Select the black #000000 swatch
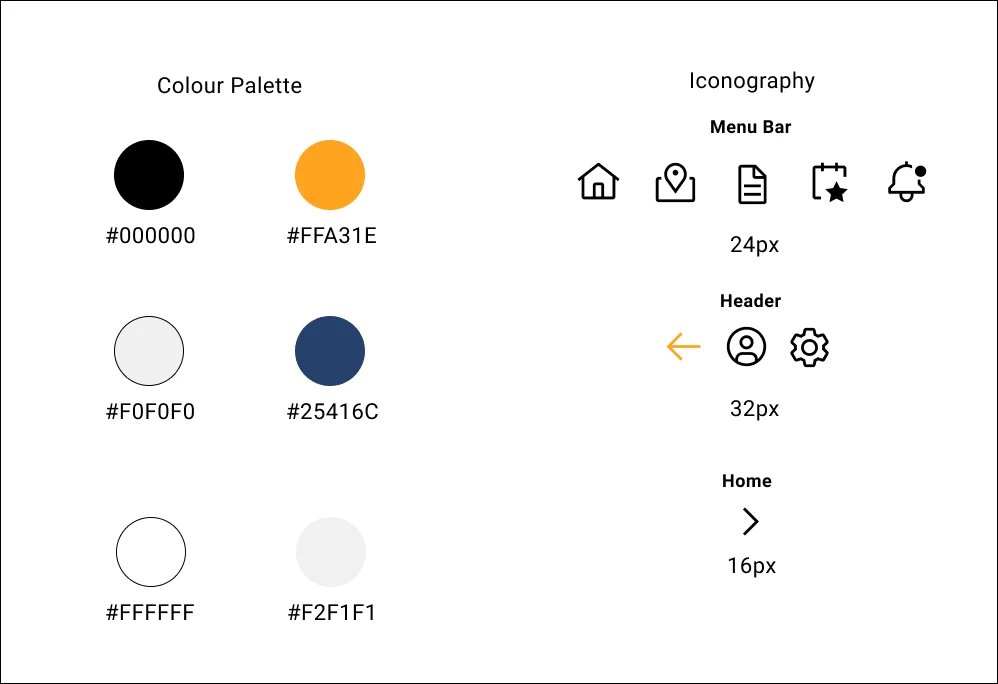 [x=149, y=175]
